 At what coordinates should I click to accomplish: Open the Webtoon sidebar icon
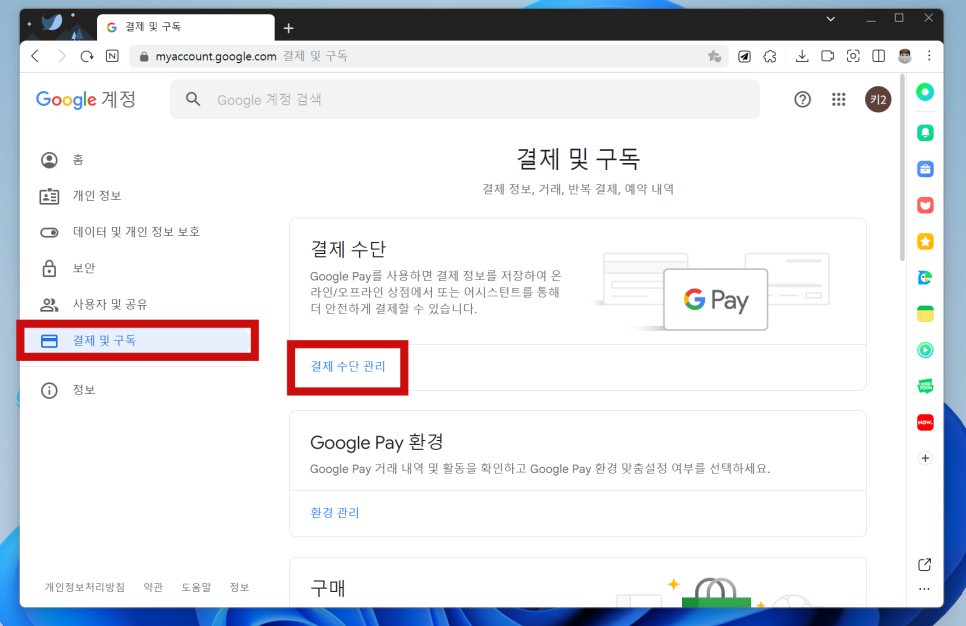click(x=925, y=386)
